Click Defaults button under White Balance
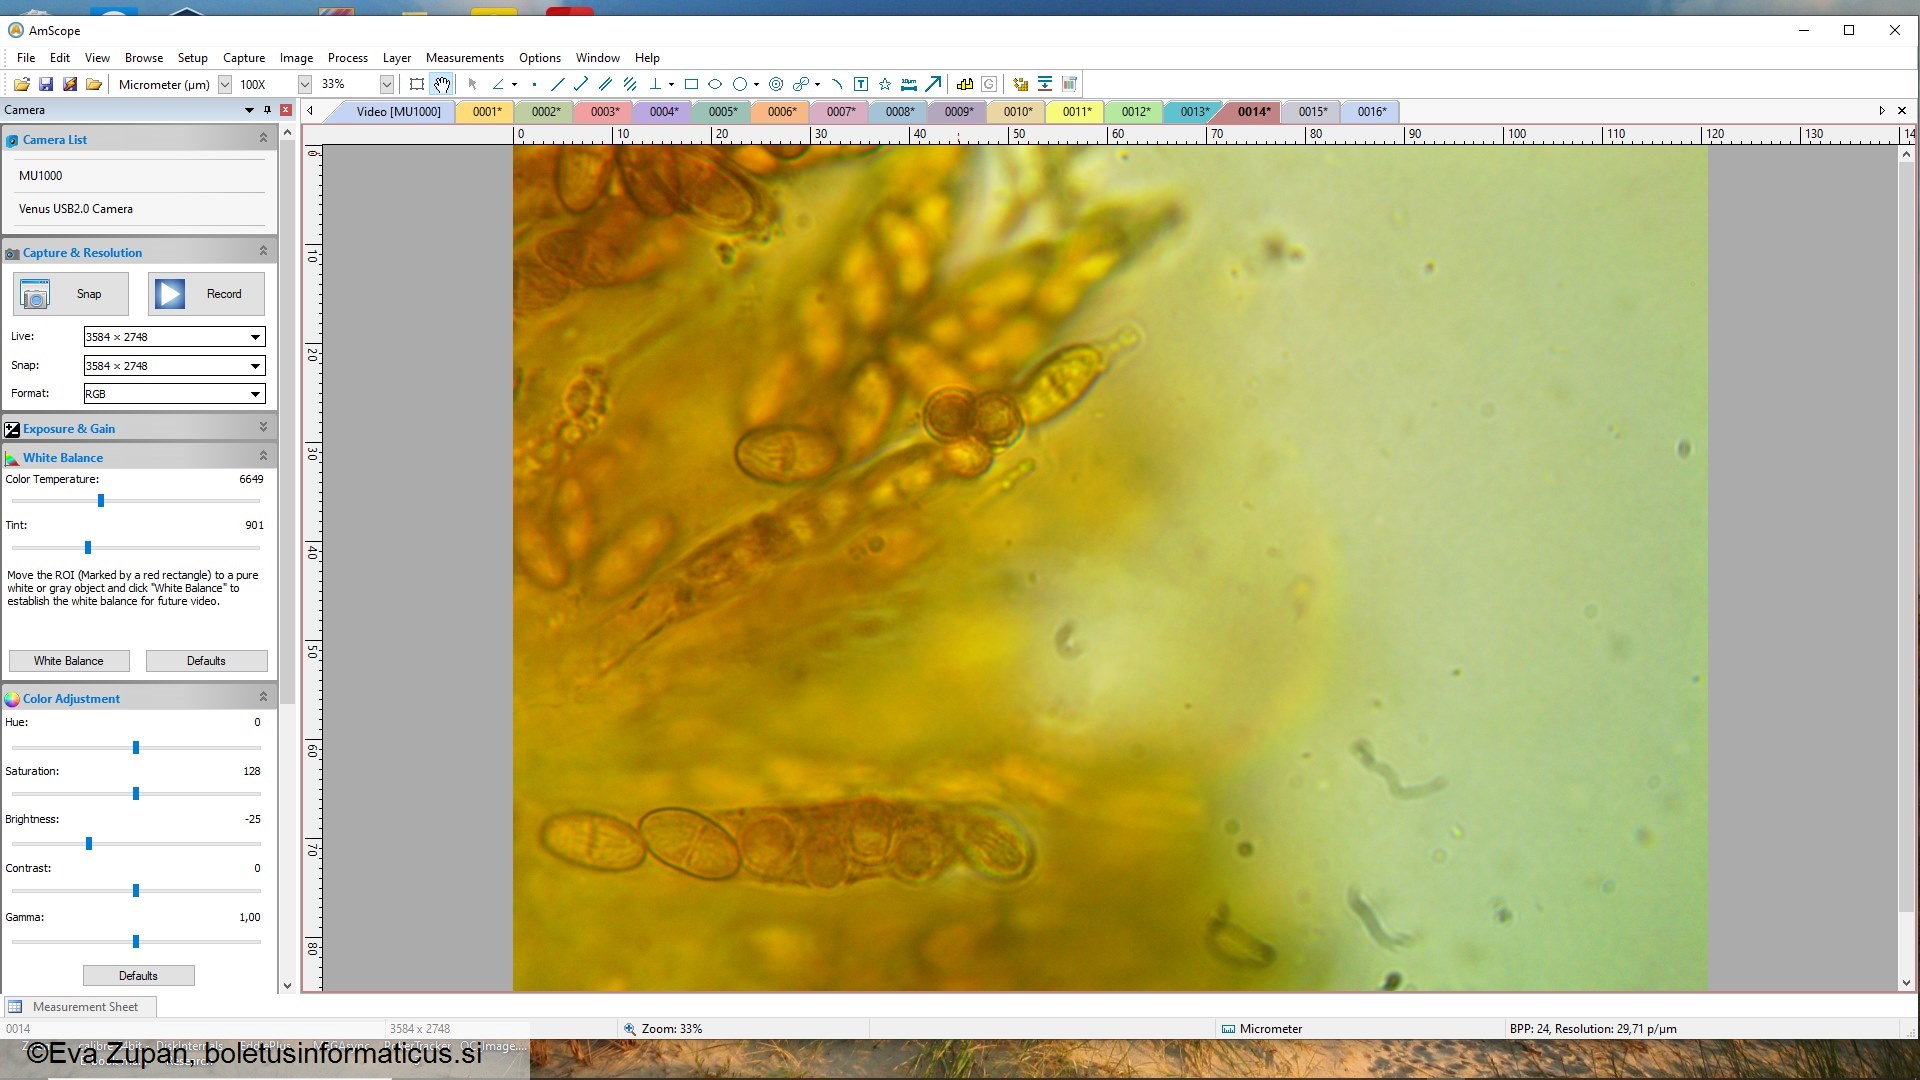This screenshot has width=1920, height=1080. [x=207, y=661]
